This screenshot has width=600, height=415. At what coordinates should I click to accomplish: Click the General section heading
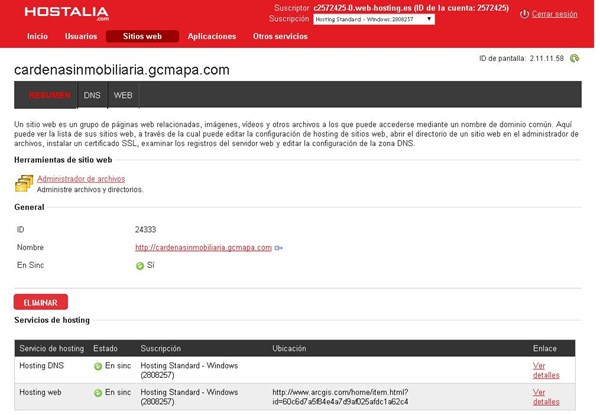[29, 207]
